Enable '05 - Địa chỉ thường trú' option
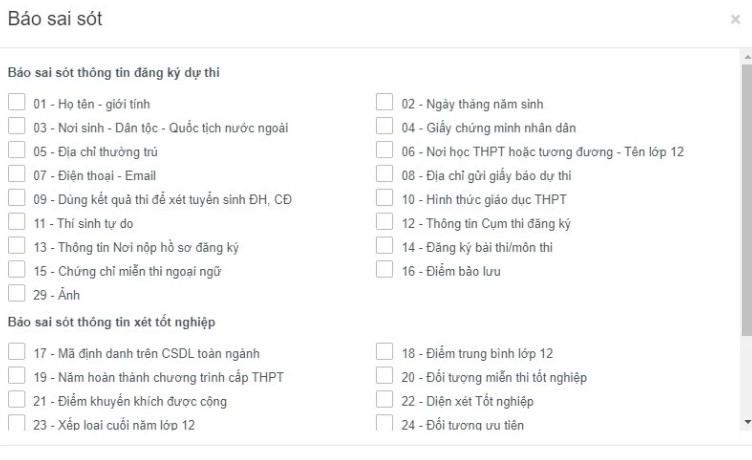This screenshot has width=752, height=460. coord(16,150)
